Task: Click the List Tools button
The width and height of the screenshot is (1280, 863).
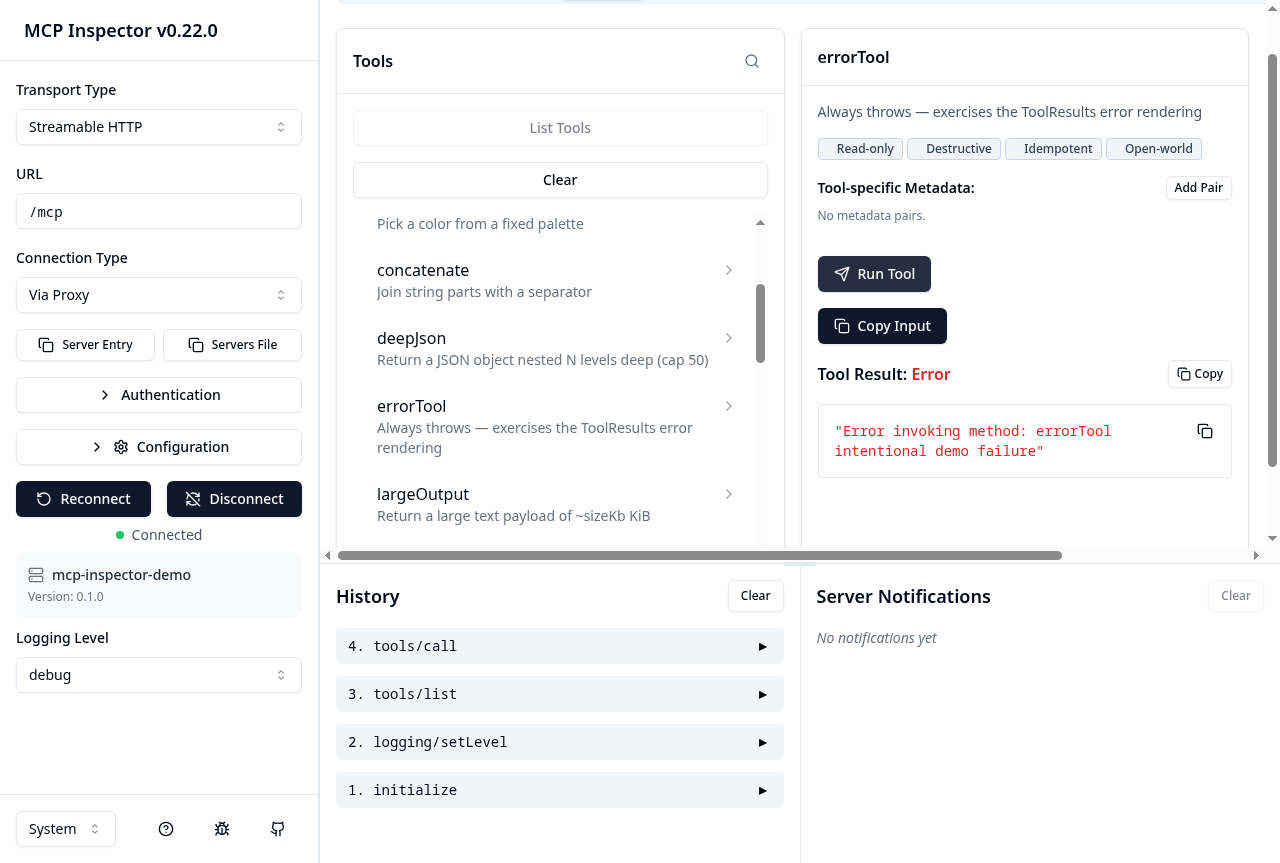Action: (x=560, y=128)
